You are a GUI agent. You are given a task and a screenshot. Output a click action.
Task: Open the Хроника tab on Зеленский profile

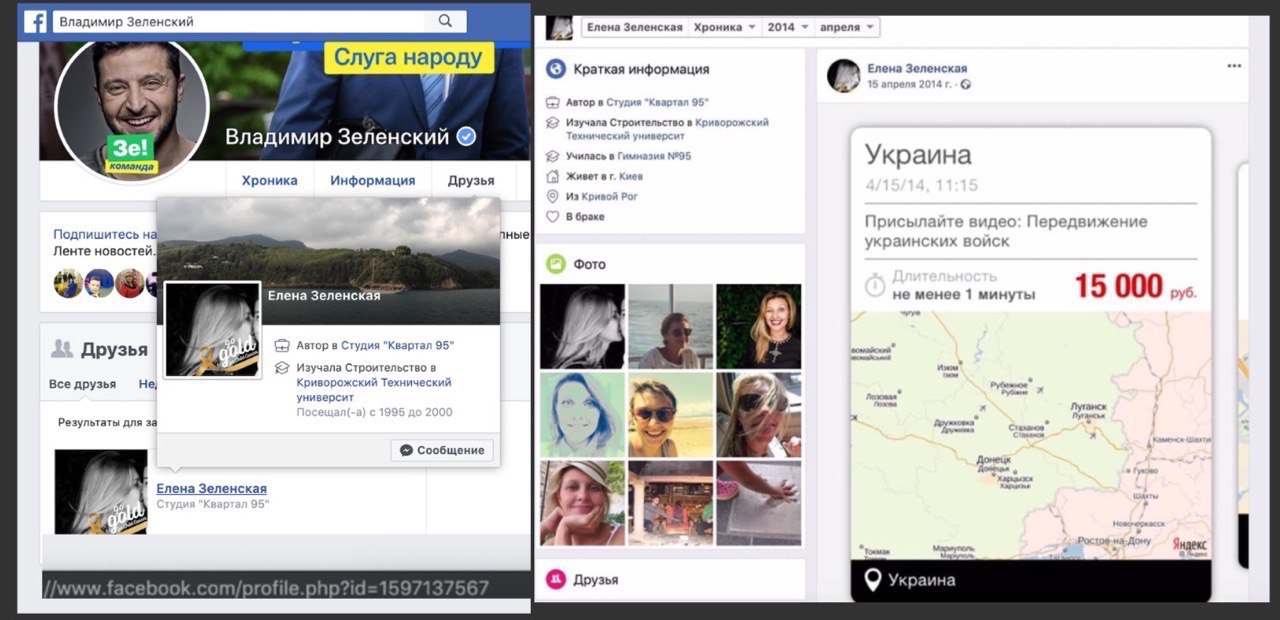(x=269, y=180)
